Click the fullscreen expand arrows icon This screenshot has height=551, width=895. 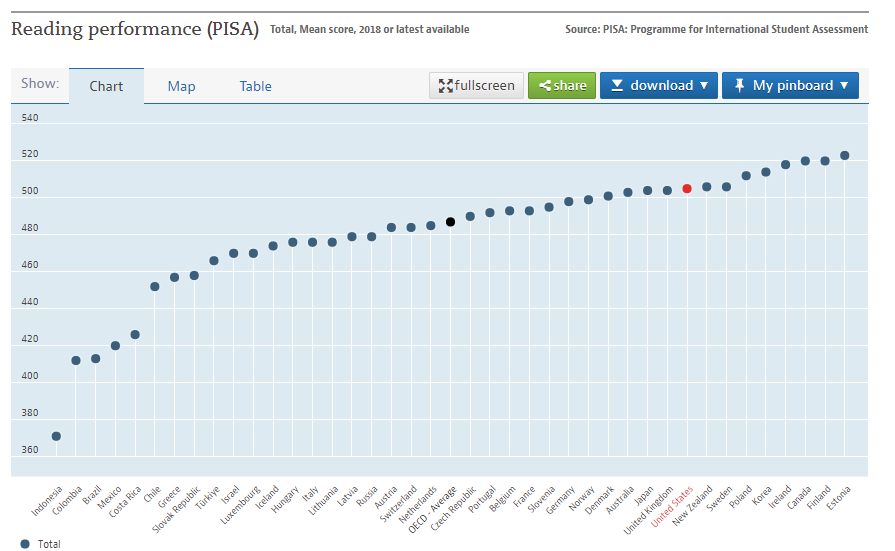point(445,86)
